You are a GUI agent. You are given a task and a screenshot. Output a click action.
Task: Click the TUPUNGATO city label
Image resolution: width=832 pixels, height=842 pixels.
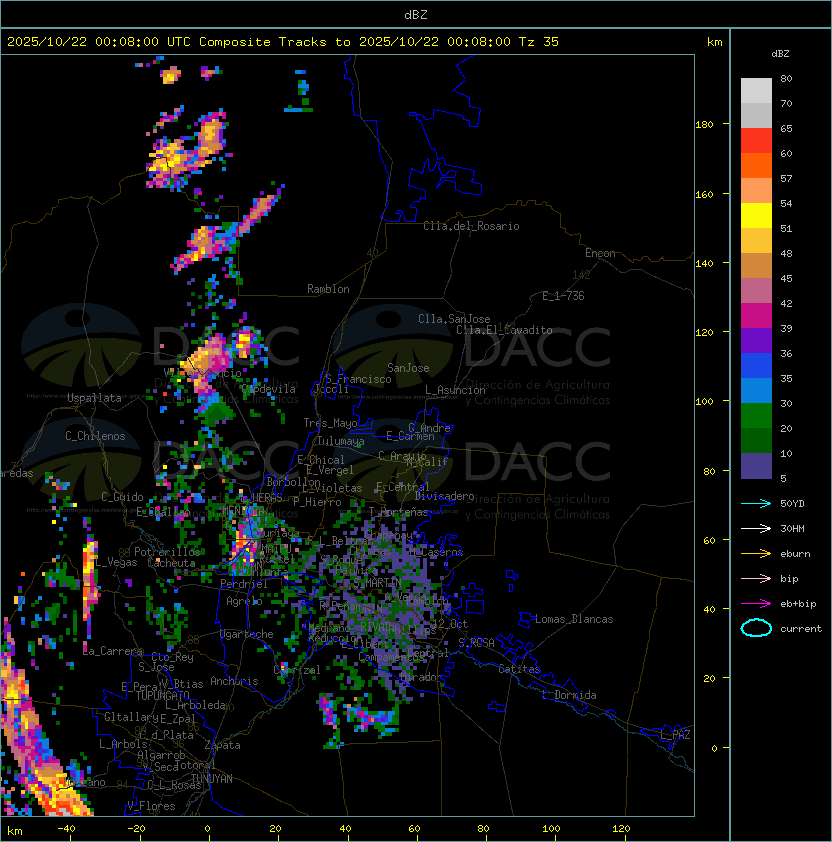pos(162,695)
